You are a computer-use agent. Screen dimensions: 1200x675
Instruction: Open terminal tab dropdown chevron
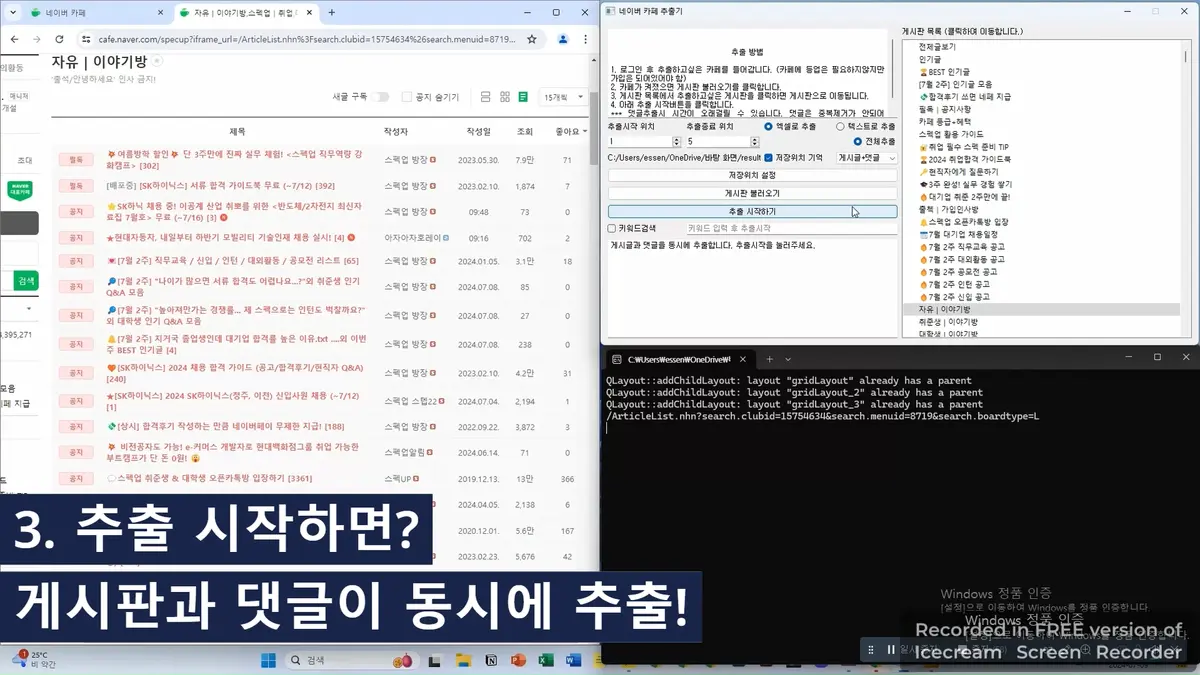coord(789,359)
